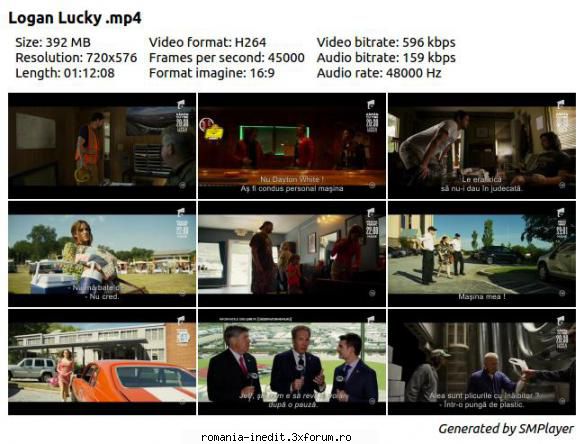Click 'Audio rate: 48000 Hz' text

point(379,73)
